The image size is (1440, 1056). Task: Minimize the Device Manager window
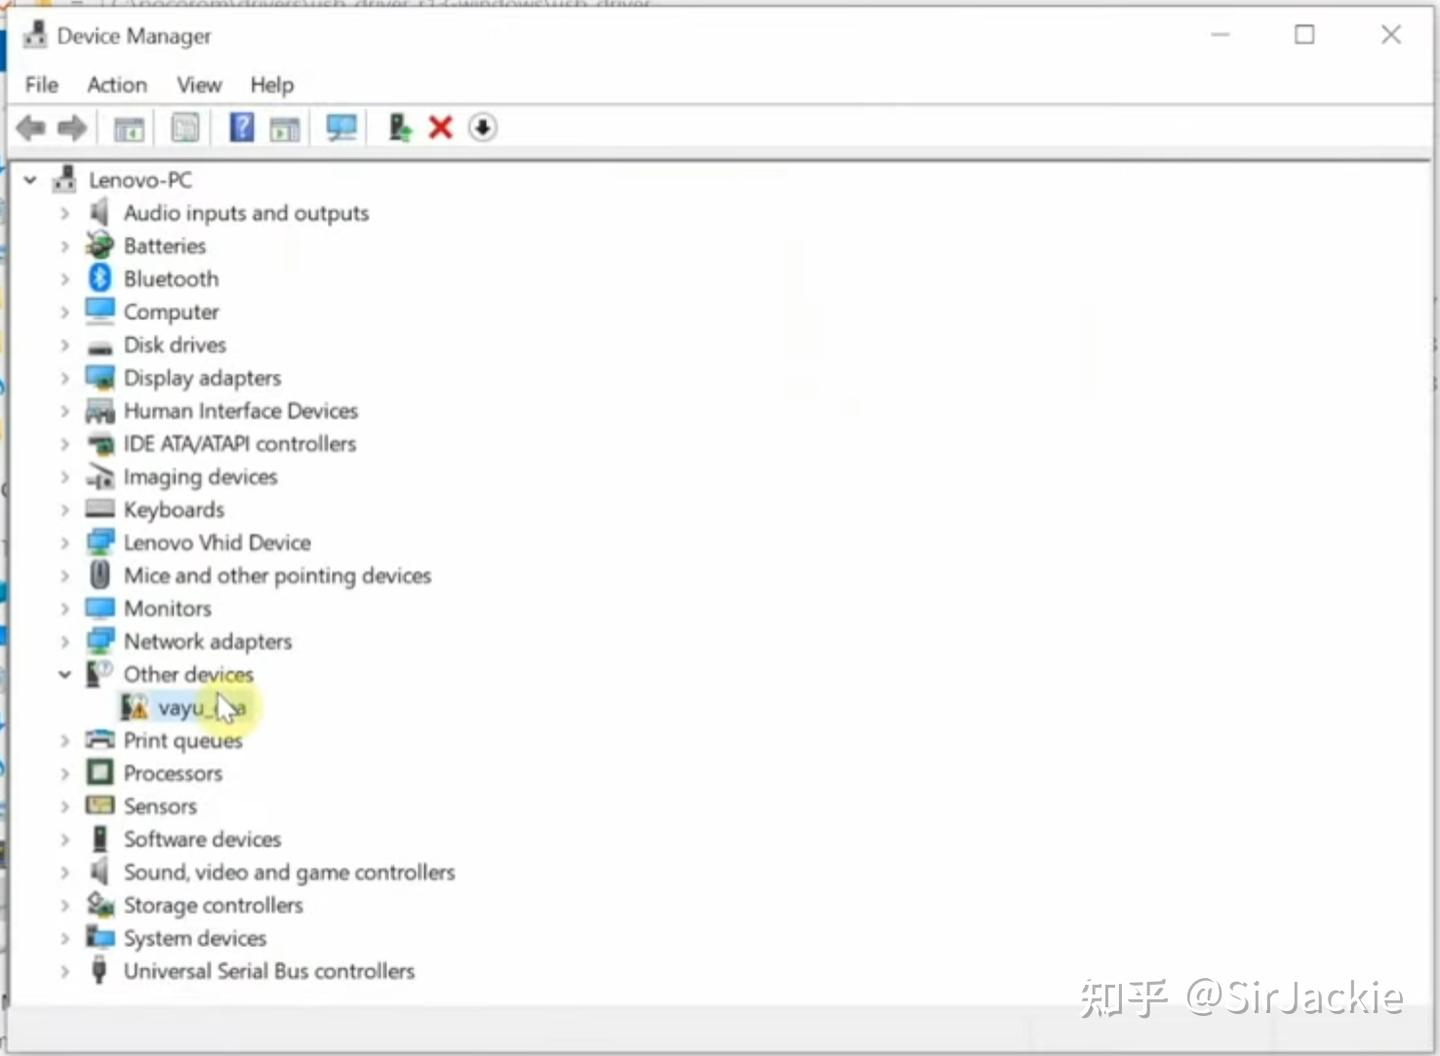point(1220,35)
